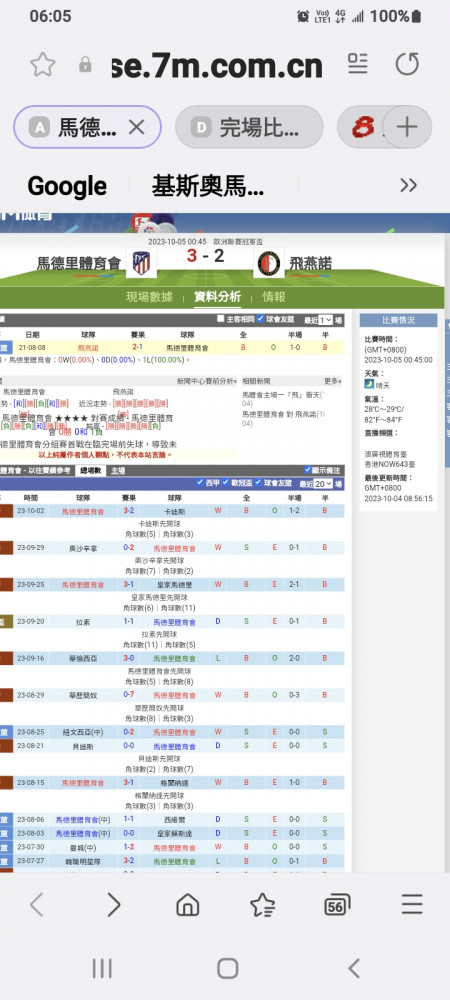This screenshot has height=1000, width=450.
Task: Expand more bookmarks with >> chevron
Action: 408,186
